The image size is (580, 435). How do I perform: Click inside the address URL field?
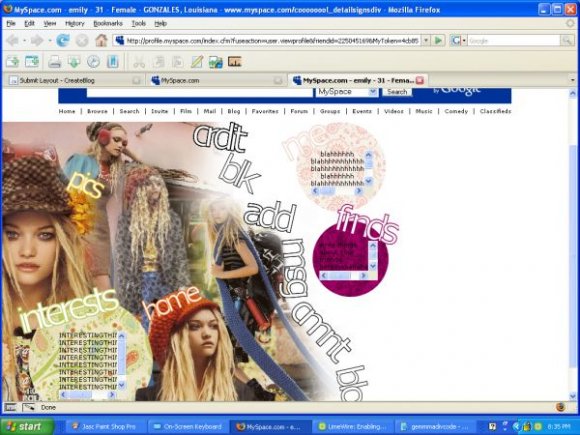click(272, 40)
